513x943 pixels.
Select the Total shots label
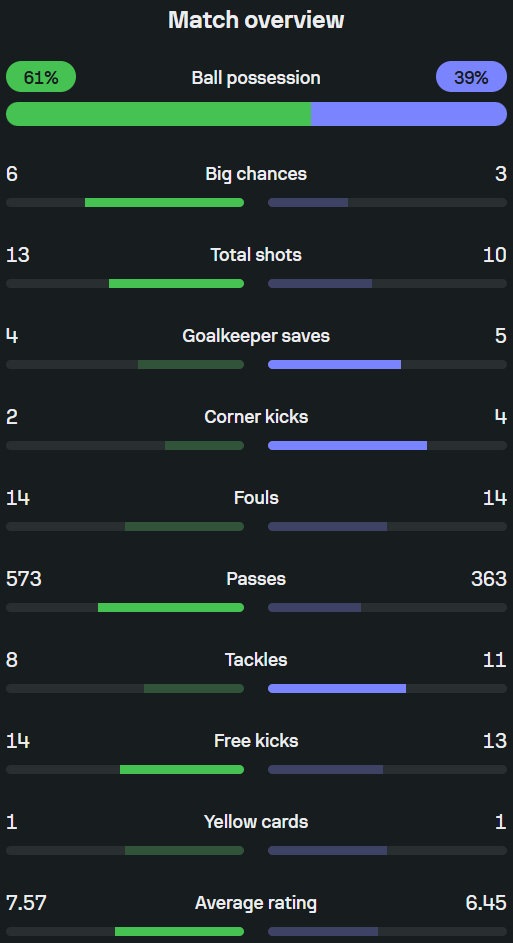click(x=256, y=255)
